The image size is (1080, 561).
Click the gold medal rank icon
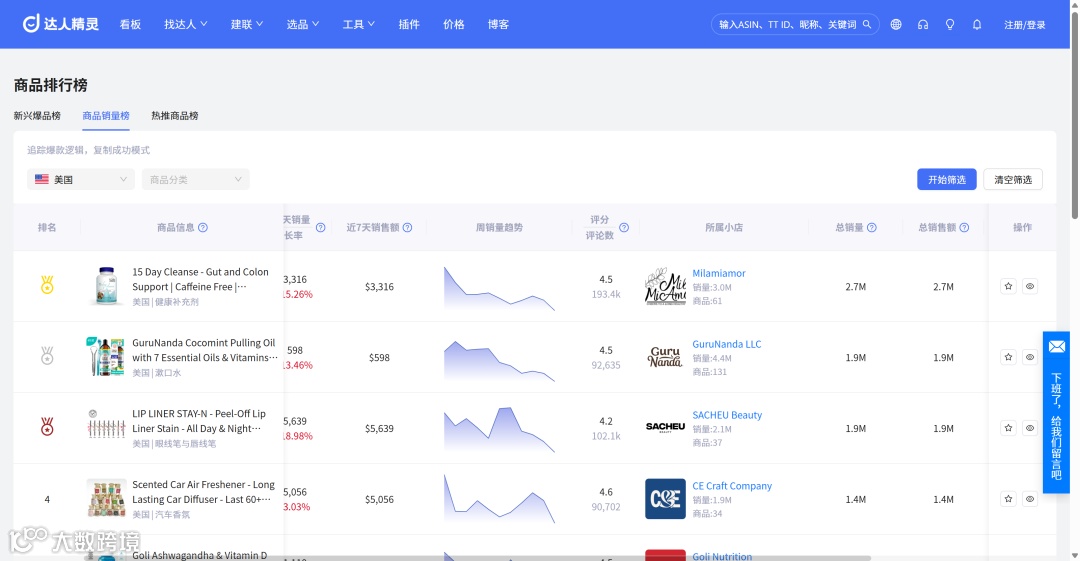point(47,285)
